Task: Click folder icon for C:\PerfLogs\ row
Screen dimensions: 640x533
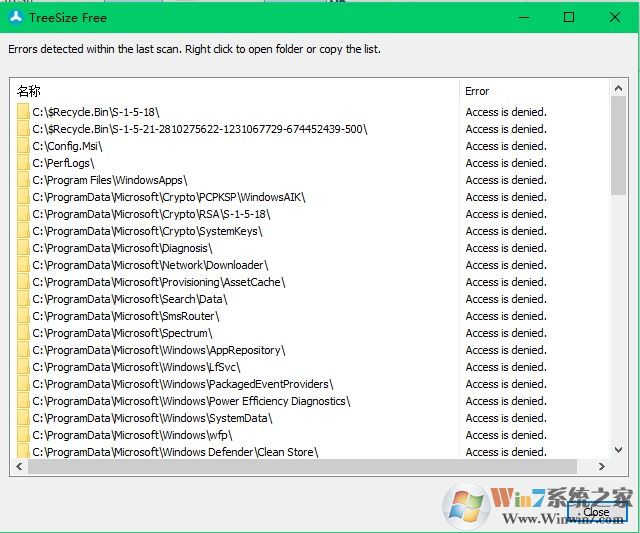Action: 23,163
